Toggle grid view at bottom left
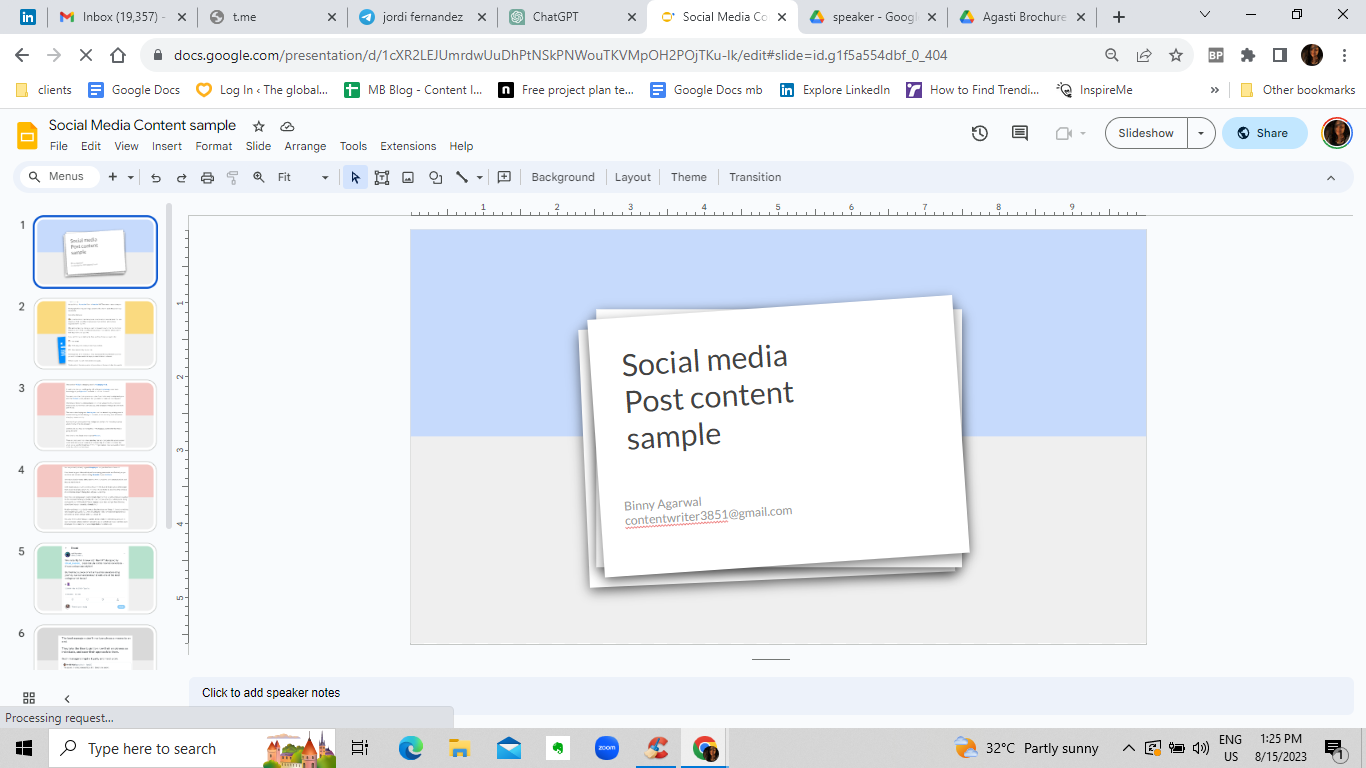 click(x=28, y=698)
